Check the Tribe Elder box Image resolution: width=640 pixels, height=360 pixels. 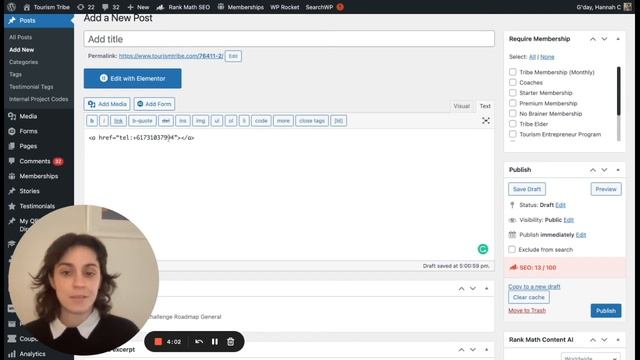point(513,124)
